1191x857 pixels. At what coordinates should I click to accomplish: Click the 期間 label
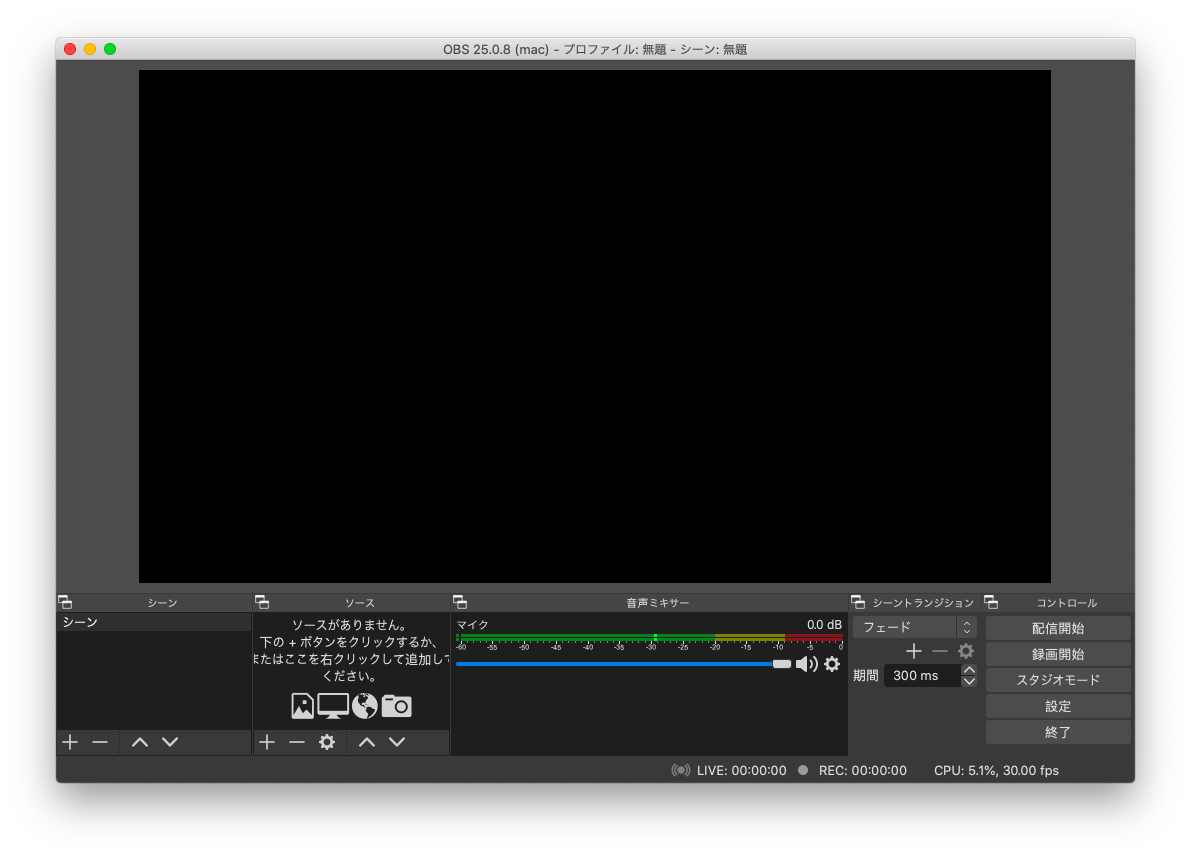(x=865, y=675)
